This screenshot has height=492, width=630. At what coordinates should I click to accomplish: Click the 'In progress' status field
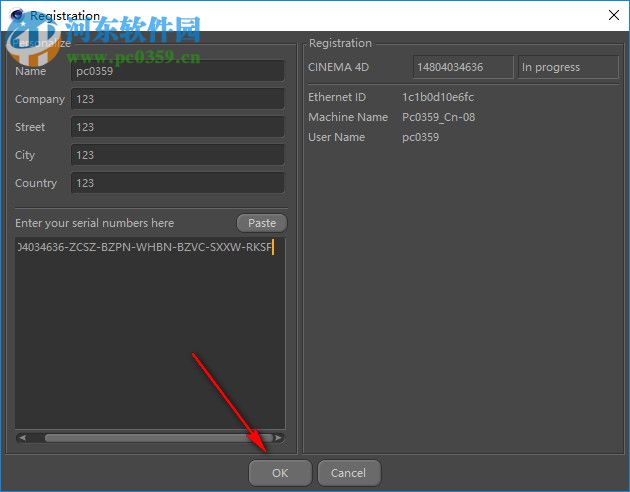coord(568,67)
